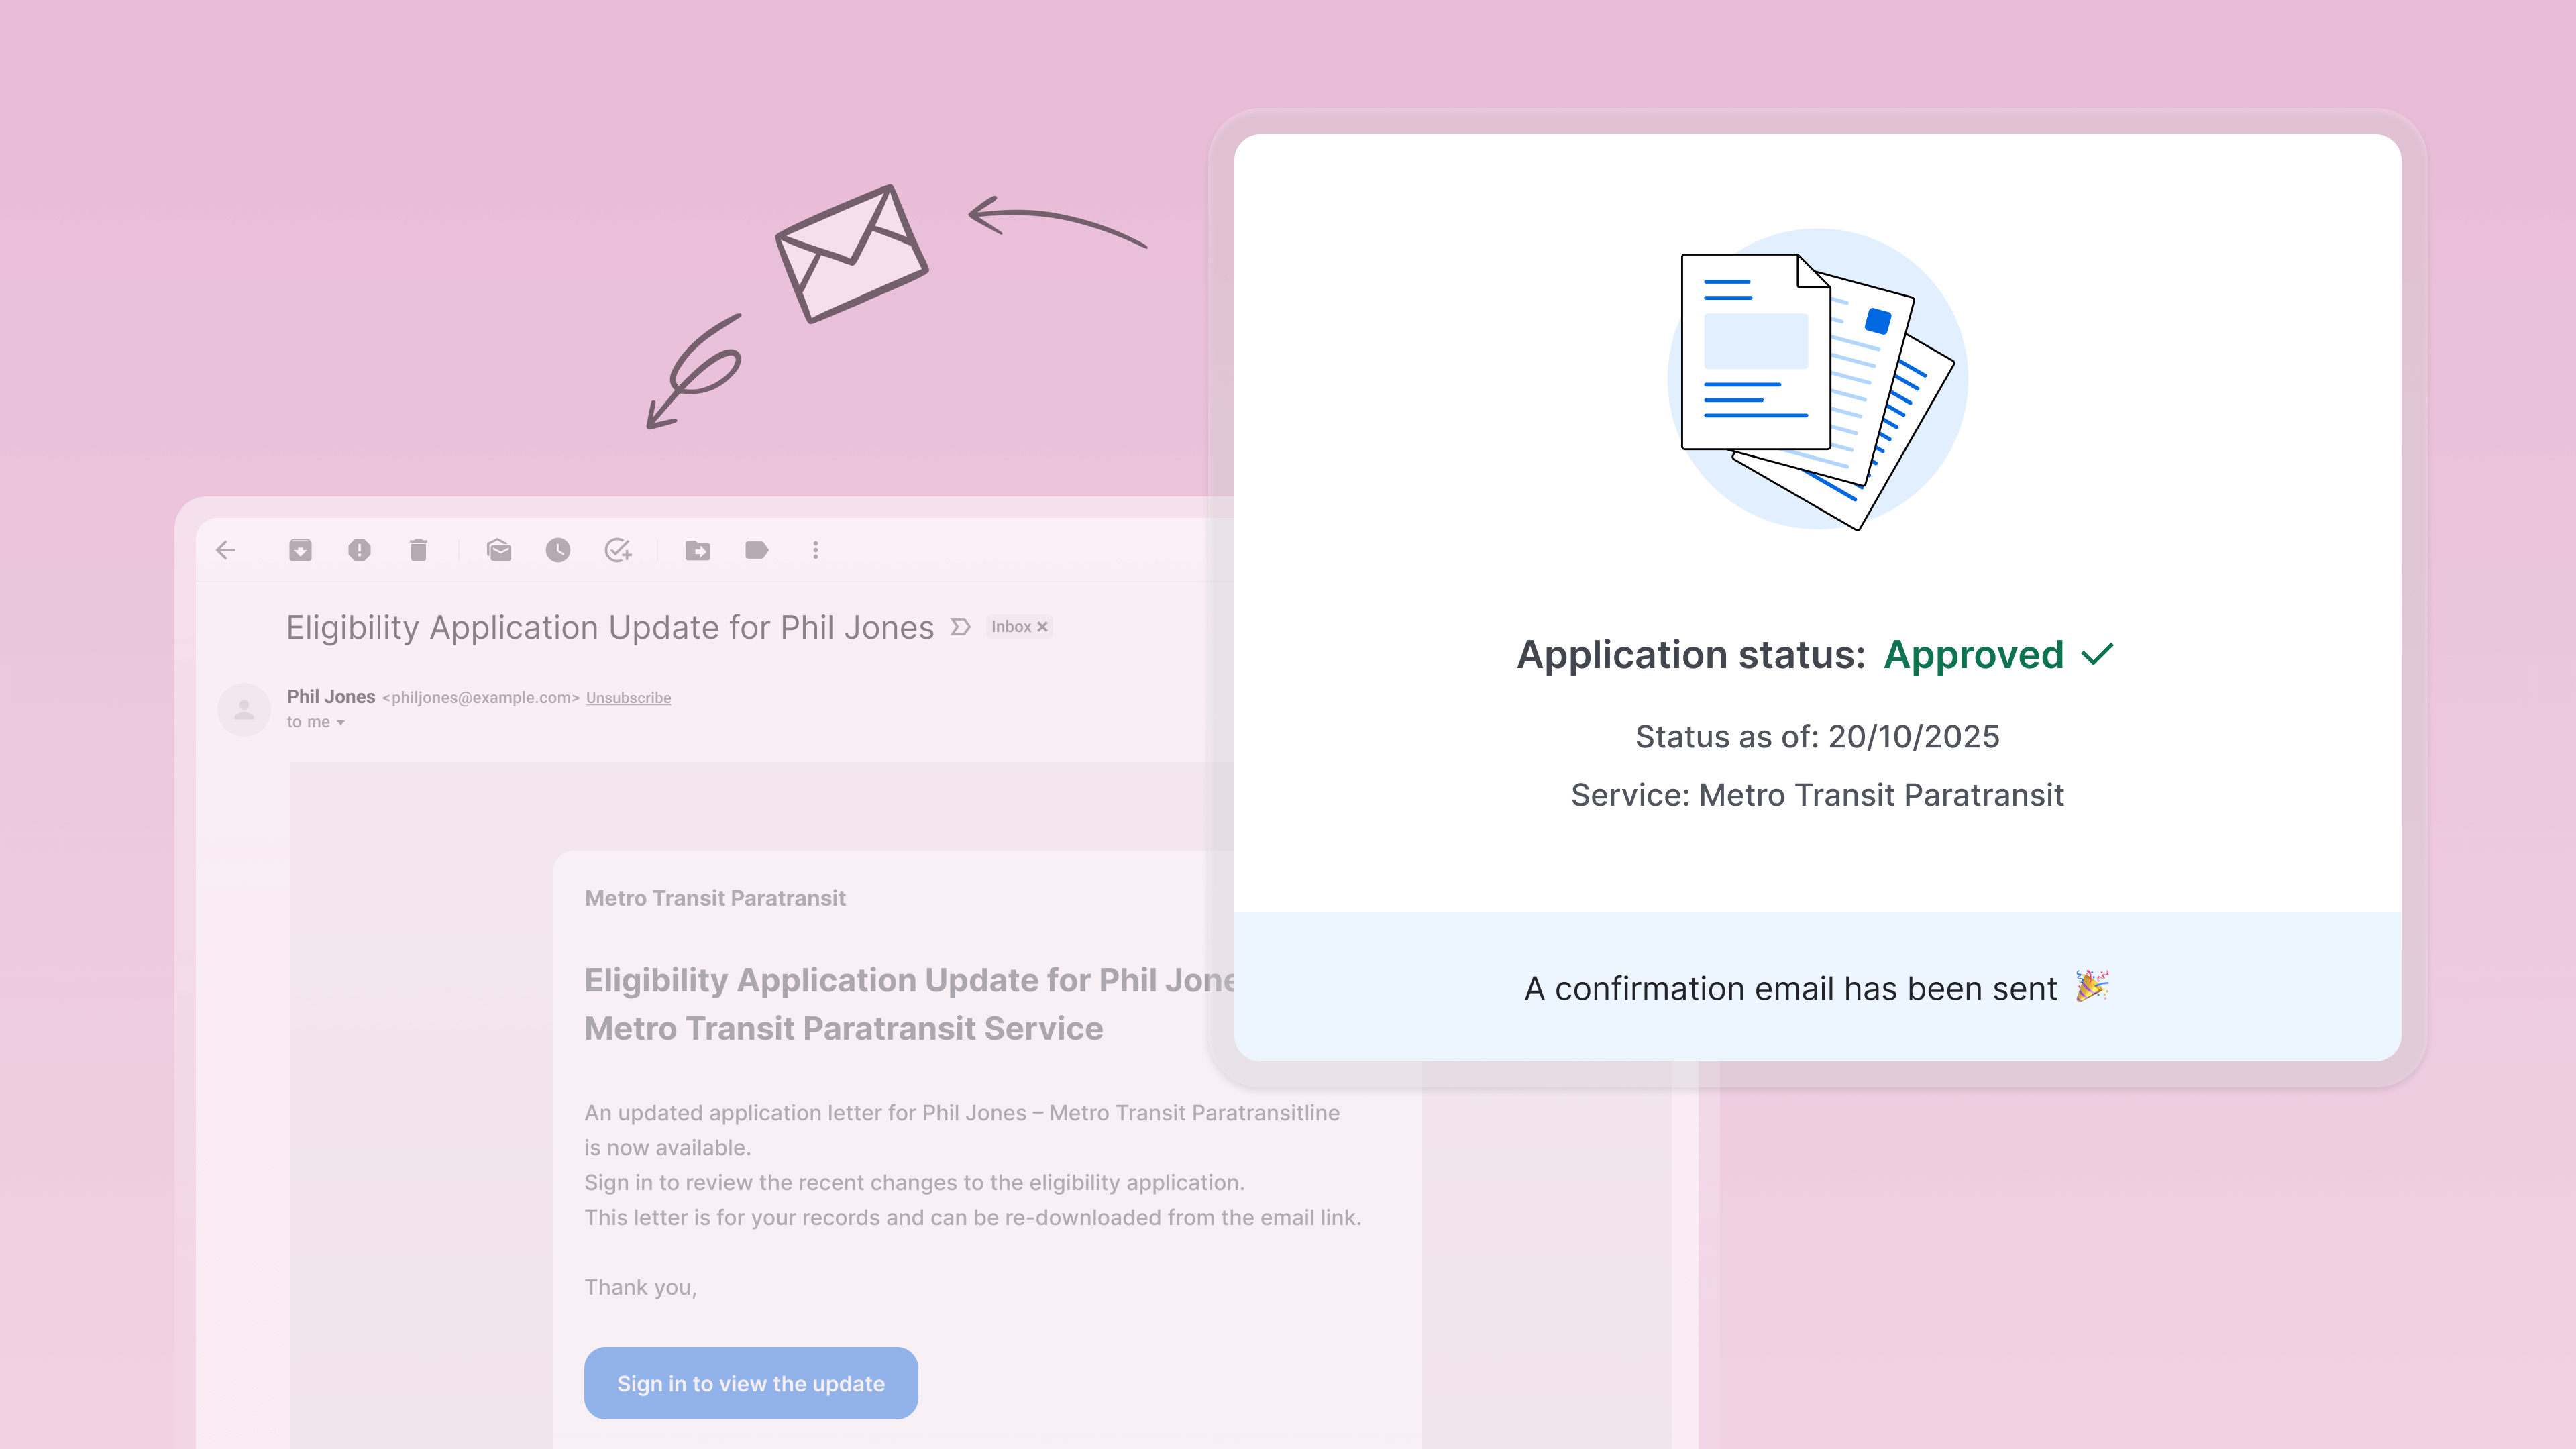2576x1449 pixels.
Task: Click the sender name Phil Jones
Action: pyautogui.click(x=331, y=697)
